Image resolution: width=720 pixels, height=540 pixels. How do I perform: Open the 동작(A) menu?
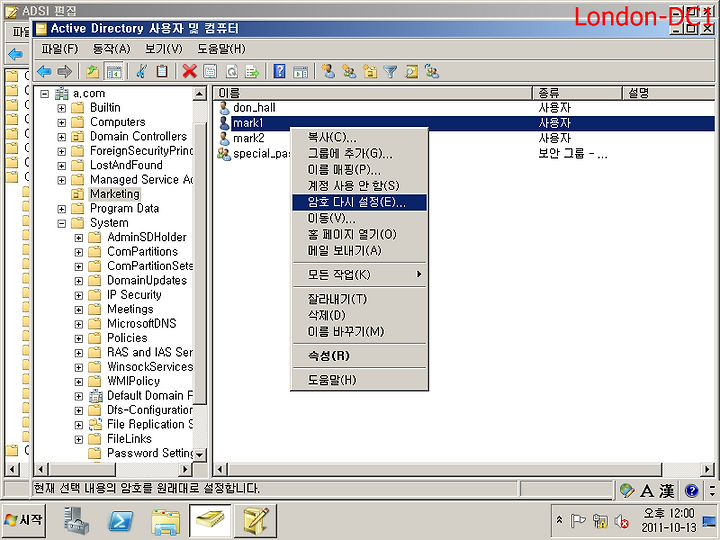(x=112, y=49)
